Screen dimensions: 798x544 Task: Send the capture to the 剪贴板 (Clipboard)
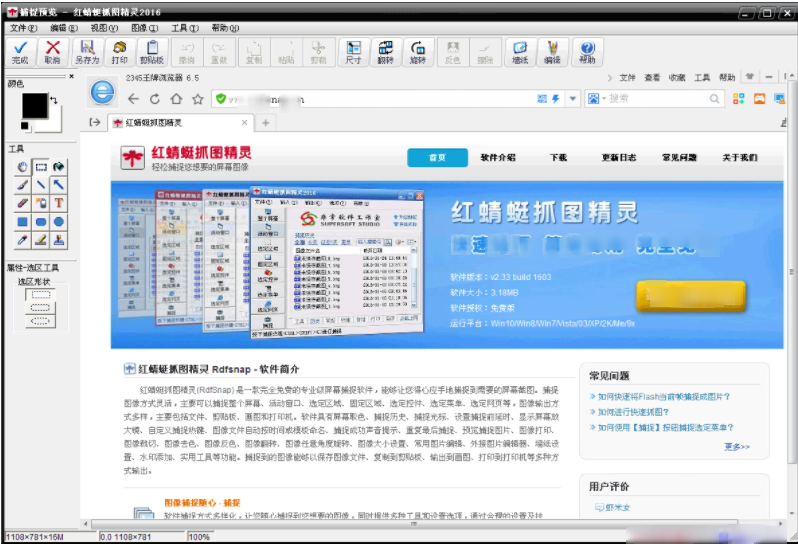pos(152,52)
